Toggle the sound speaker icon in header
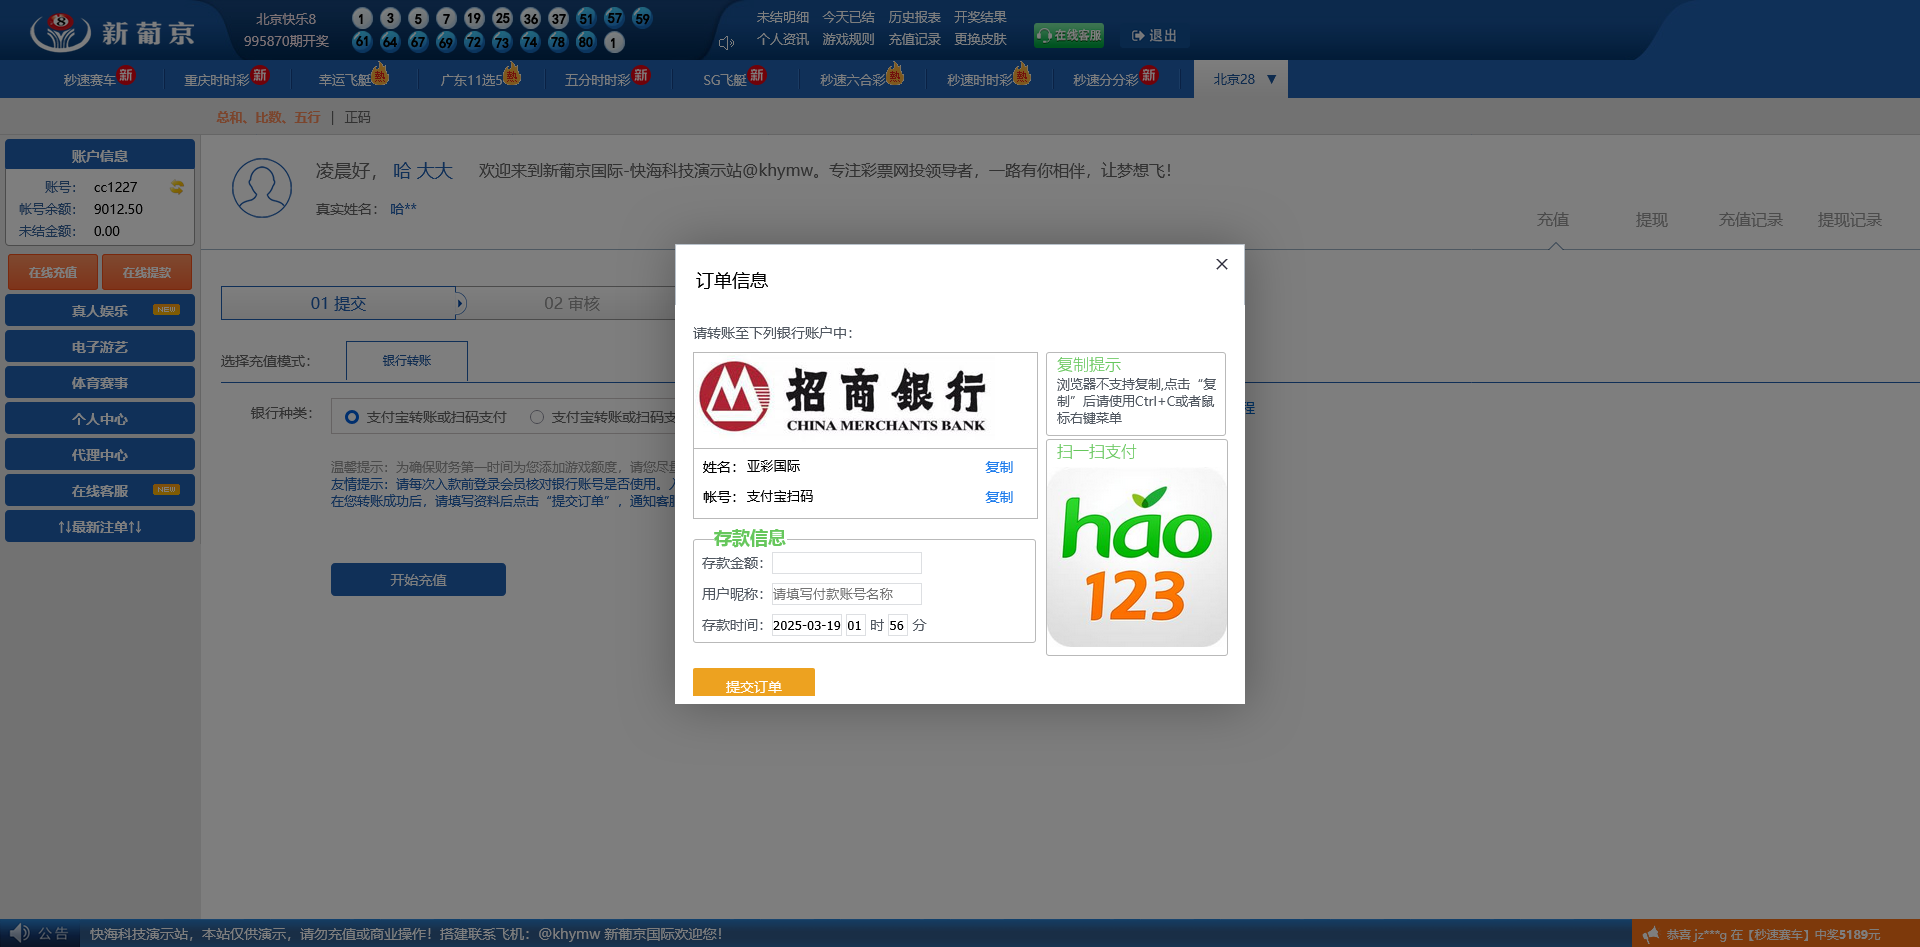Image resolution: width=1920 pixels, height=947 pixels. (726, 42)
